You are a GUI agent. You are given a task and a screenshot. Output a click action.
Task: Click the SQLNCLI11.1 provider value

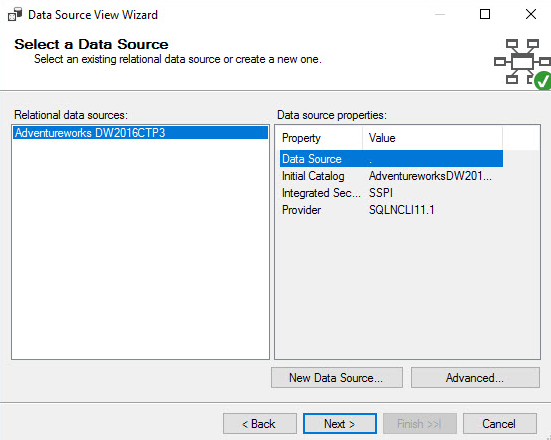[x=402, y=210]
